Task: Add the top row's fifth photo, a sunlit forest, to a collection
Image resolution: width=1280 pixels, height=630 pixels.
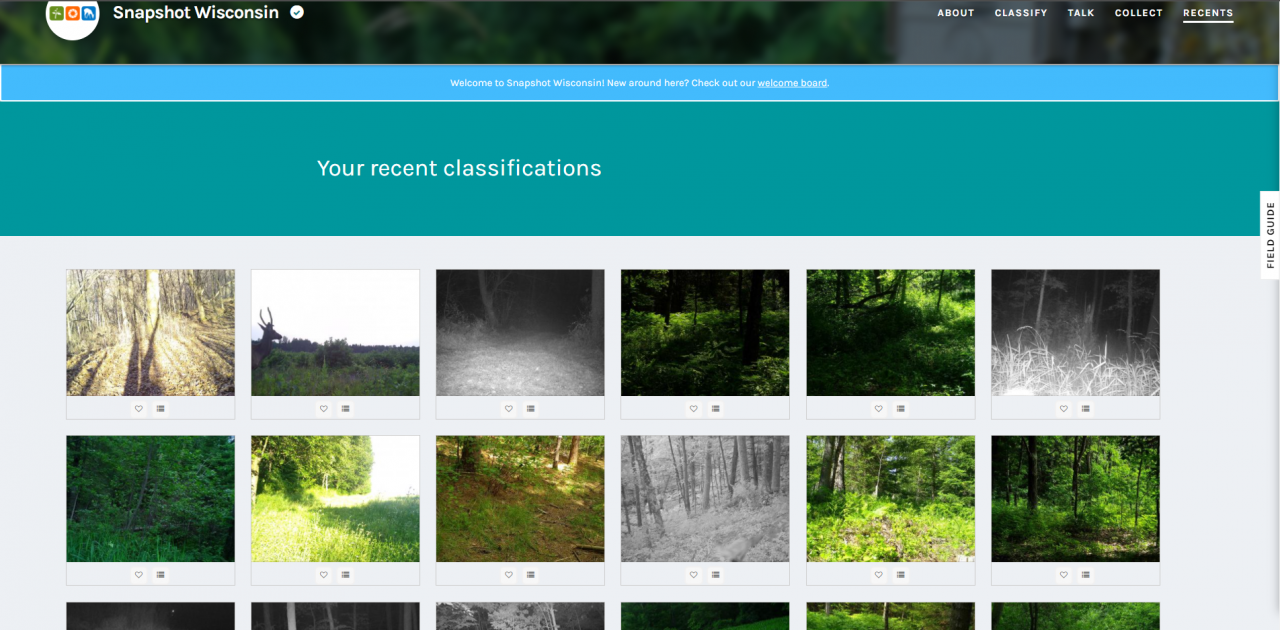Action: coord(901,408)
